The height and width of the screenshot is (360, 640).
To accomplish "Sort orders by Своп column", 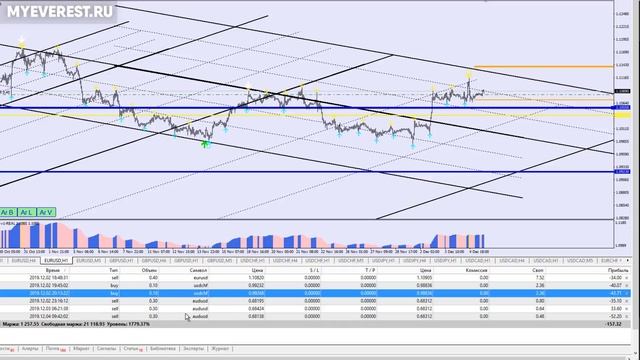I will (538, 270).
